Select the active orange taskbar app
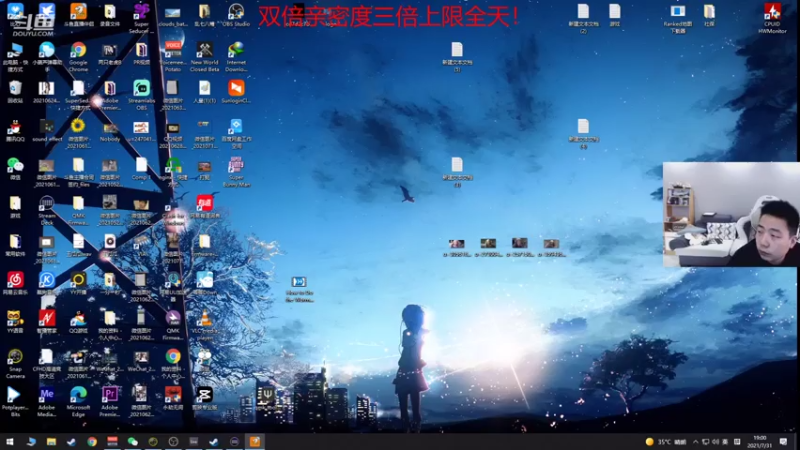 (x=255, y=442)
